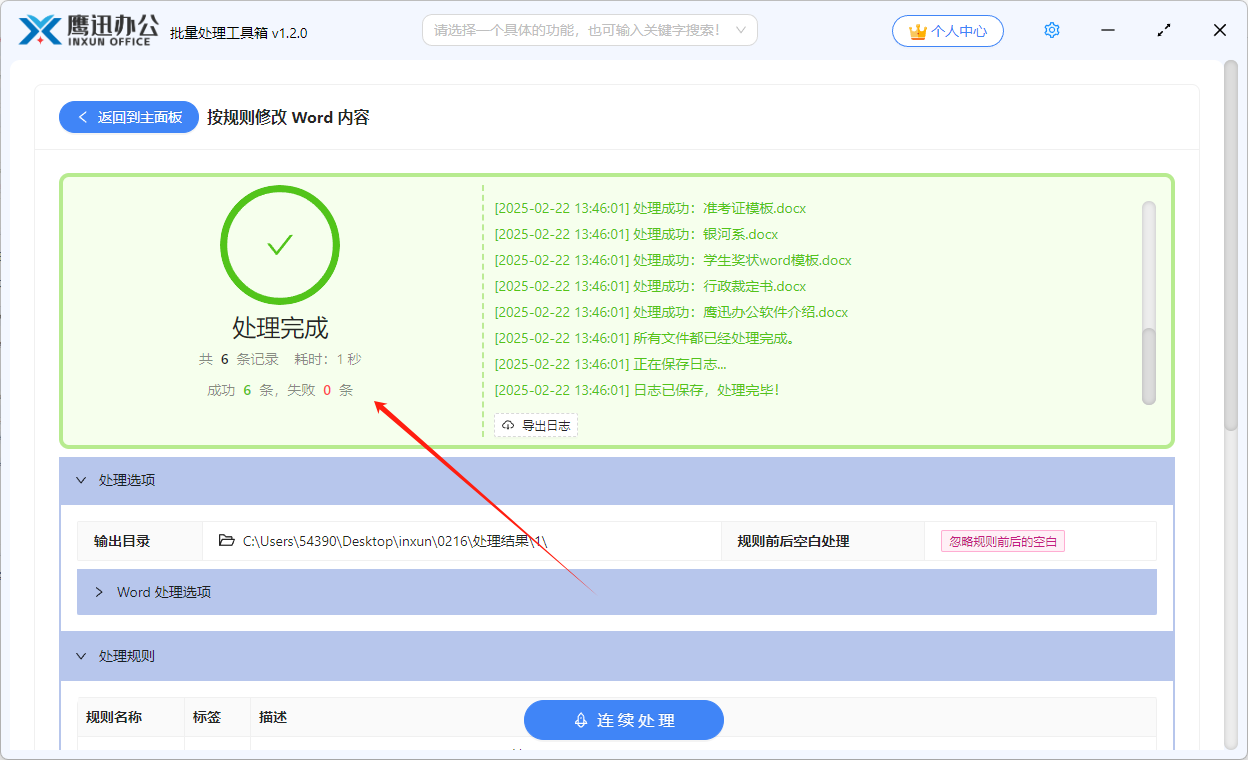Collapse the 处理选项 section

click(82, 480)
